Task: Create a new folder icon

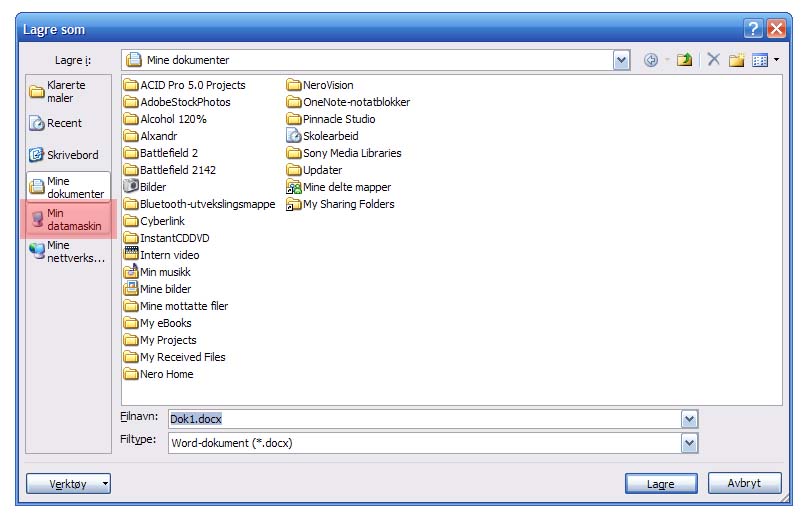Action: point(737,60)
